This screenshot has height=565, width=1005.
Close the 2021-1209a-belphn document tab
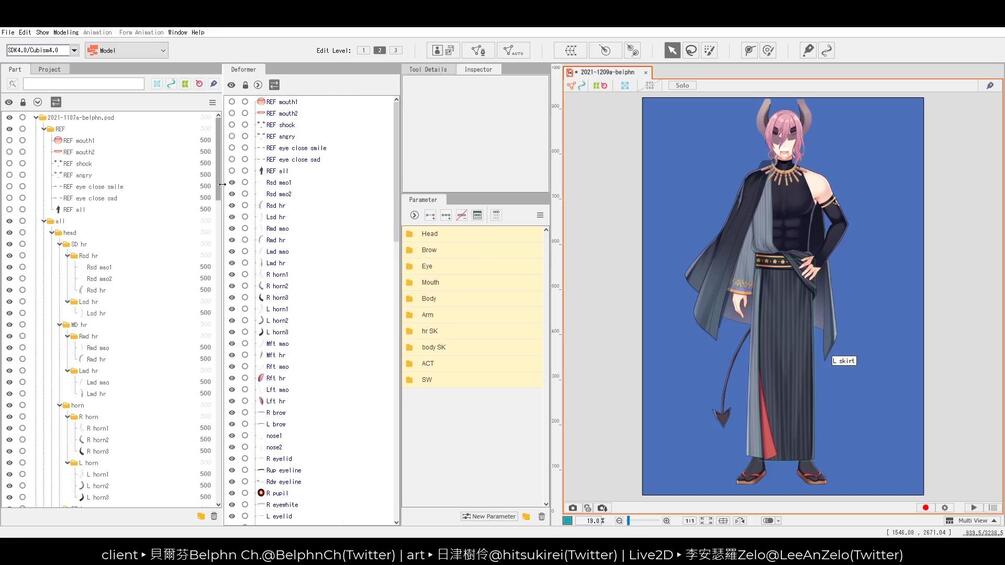pyautogui.click(x=645, y=72)
